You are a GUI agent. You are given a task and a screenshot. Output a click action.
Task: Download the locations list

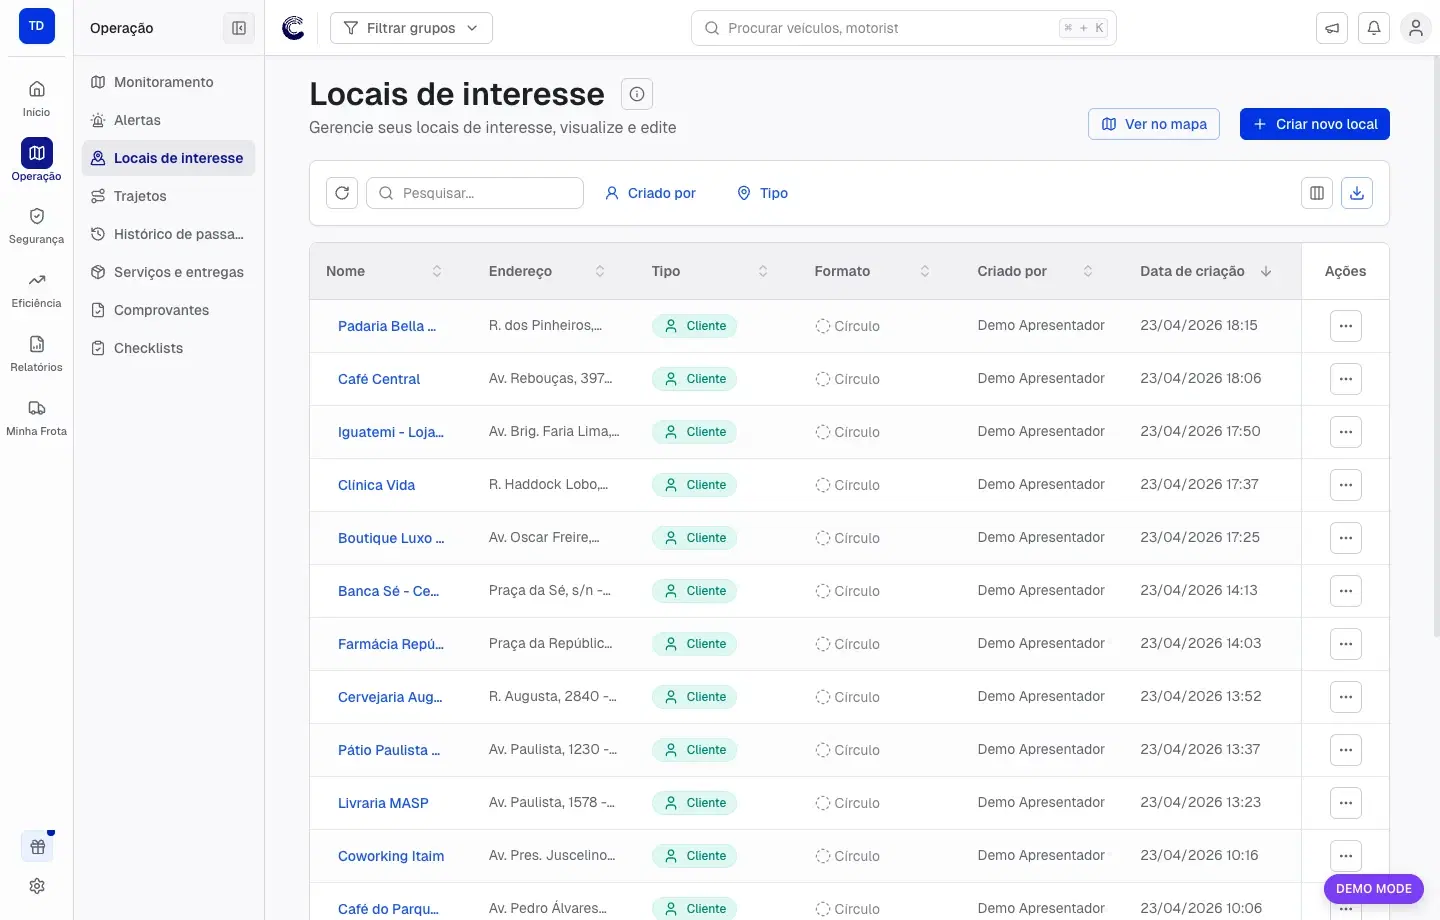1357,193
